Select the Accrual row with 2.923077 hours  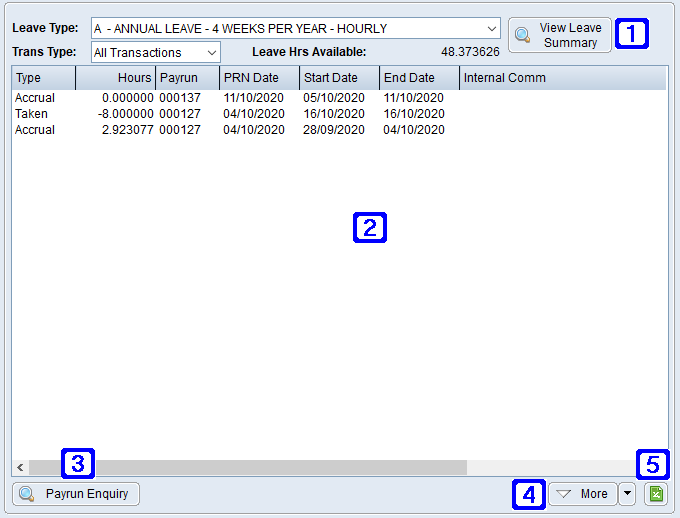point(200,130)
